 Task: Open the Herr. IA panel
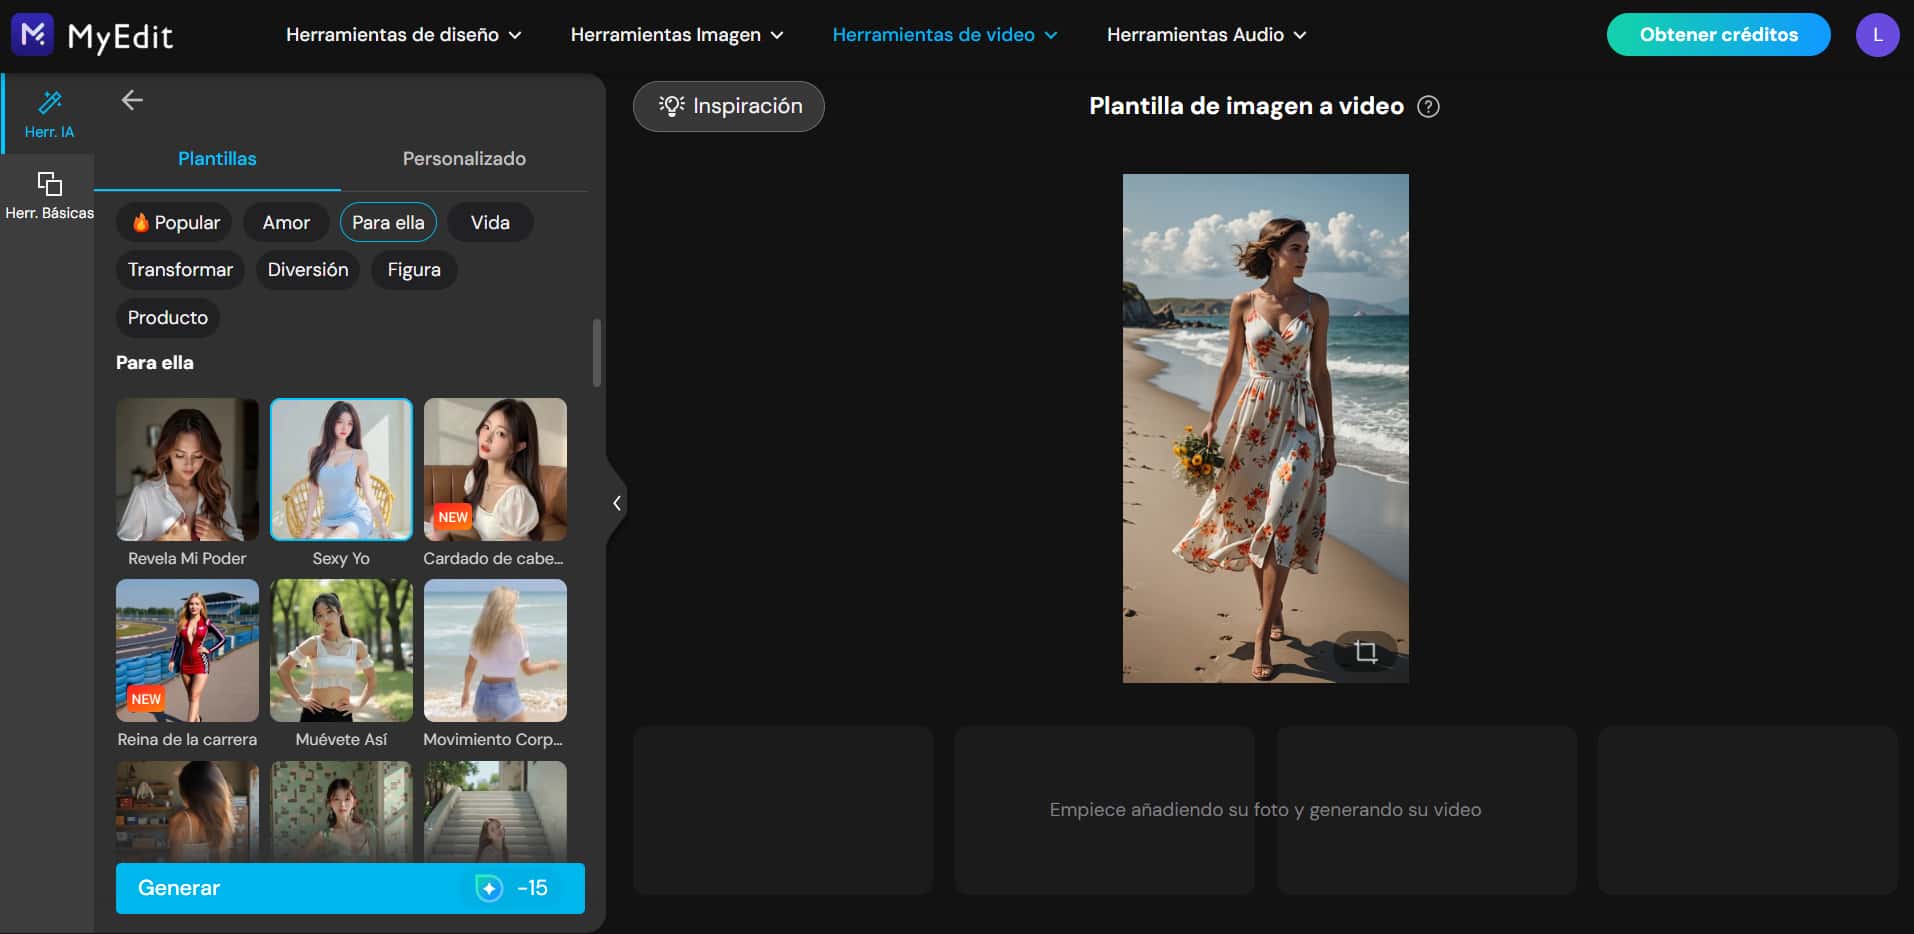tap(48, 112)
